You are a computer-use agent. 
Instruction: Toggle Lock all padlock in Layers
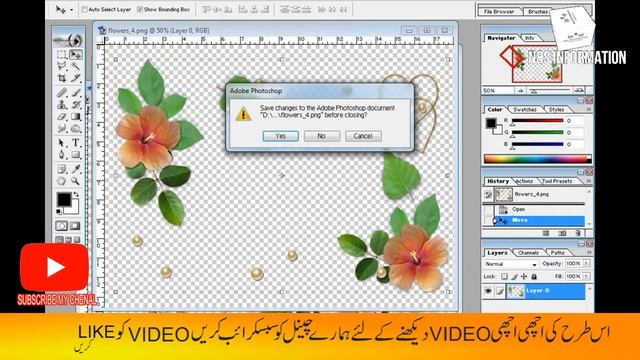[x=534, y=276]
